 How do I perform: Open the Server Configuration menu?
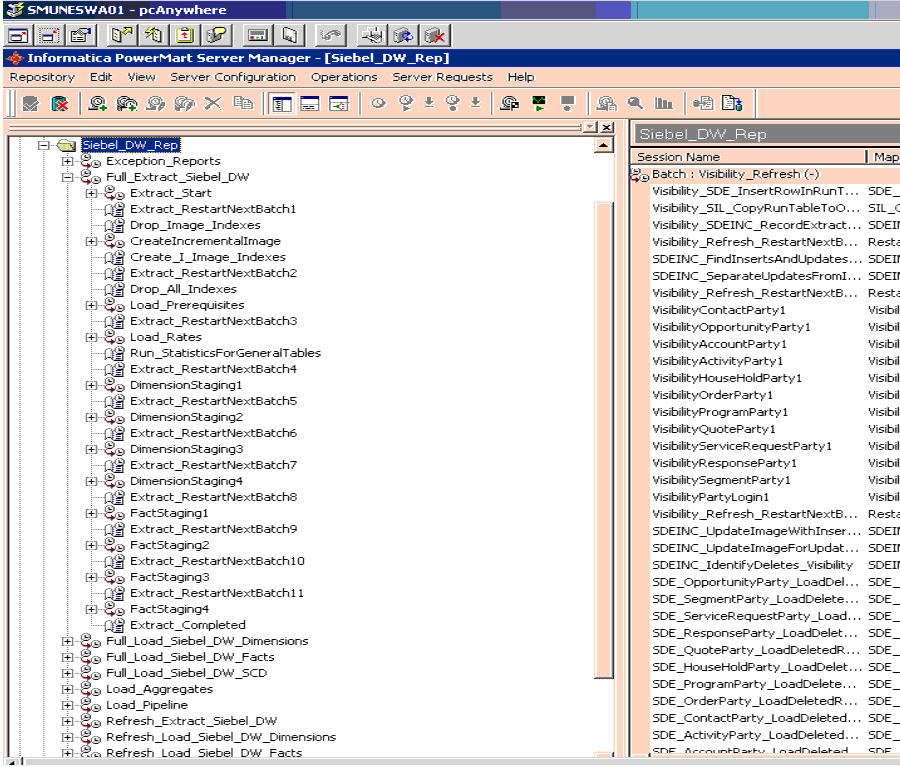point(233,77)
